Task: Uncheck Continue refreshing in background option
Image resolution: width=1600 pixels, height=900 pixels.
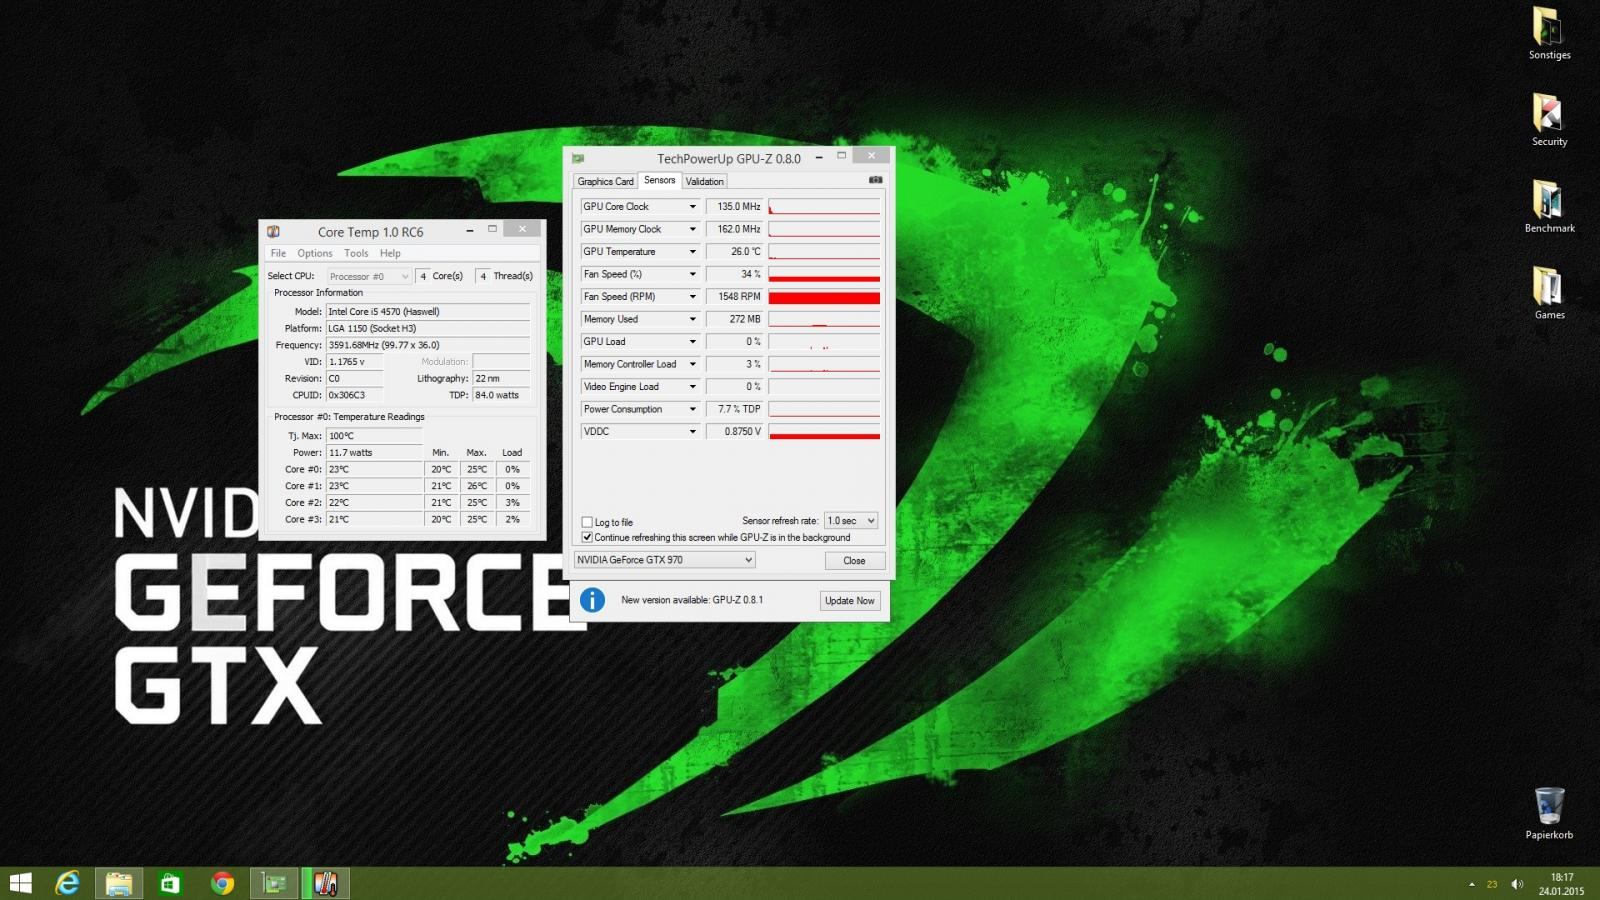Action: pyautogui.click(x=587, y=537)
